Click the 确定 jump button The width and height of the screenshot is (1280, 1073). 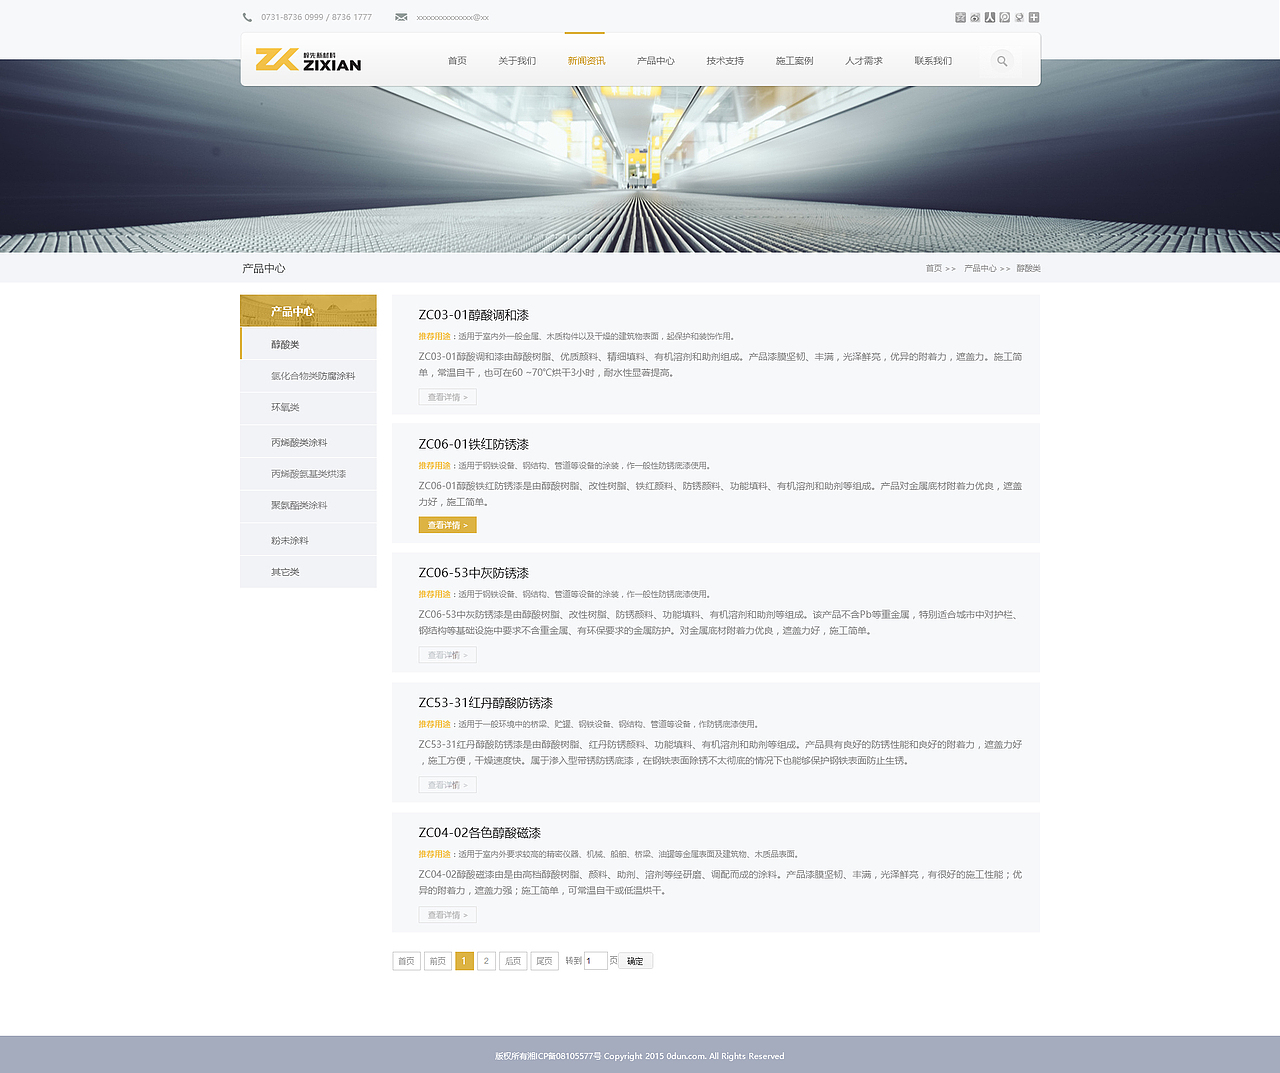[636, 961]
